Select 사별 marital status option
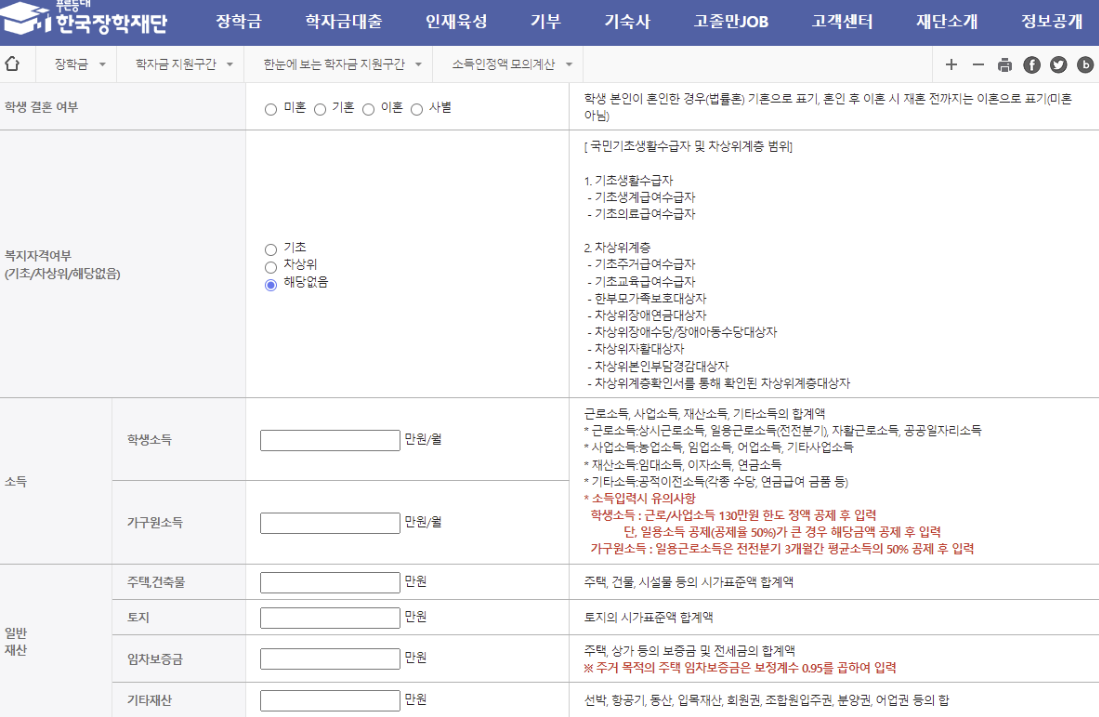Screen dimensions: 1099x717 point(416,109)
